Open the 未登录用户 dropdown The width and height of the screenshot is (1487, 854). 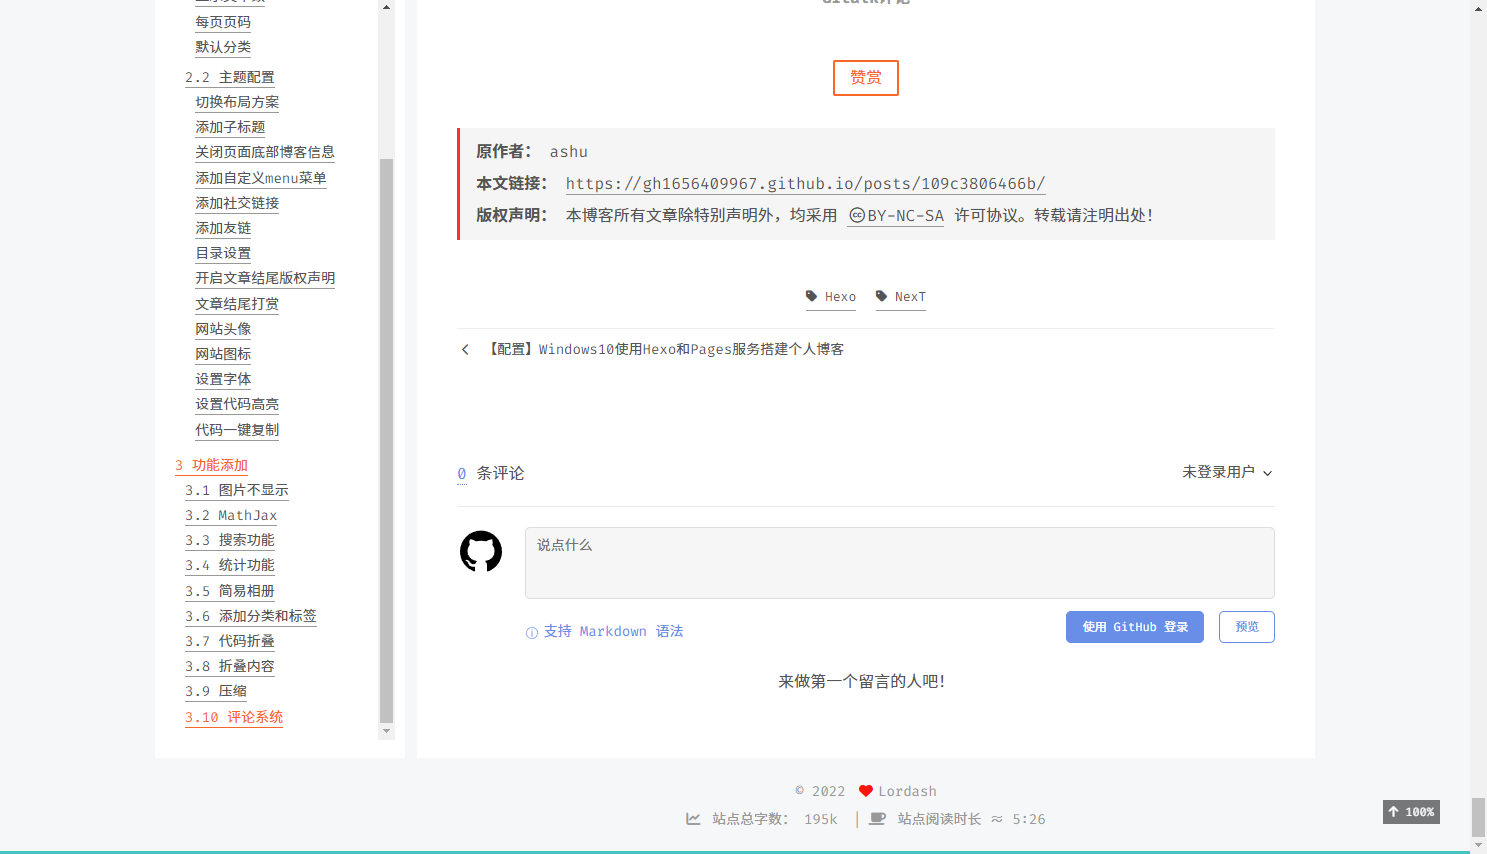[1227, 472]
